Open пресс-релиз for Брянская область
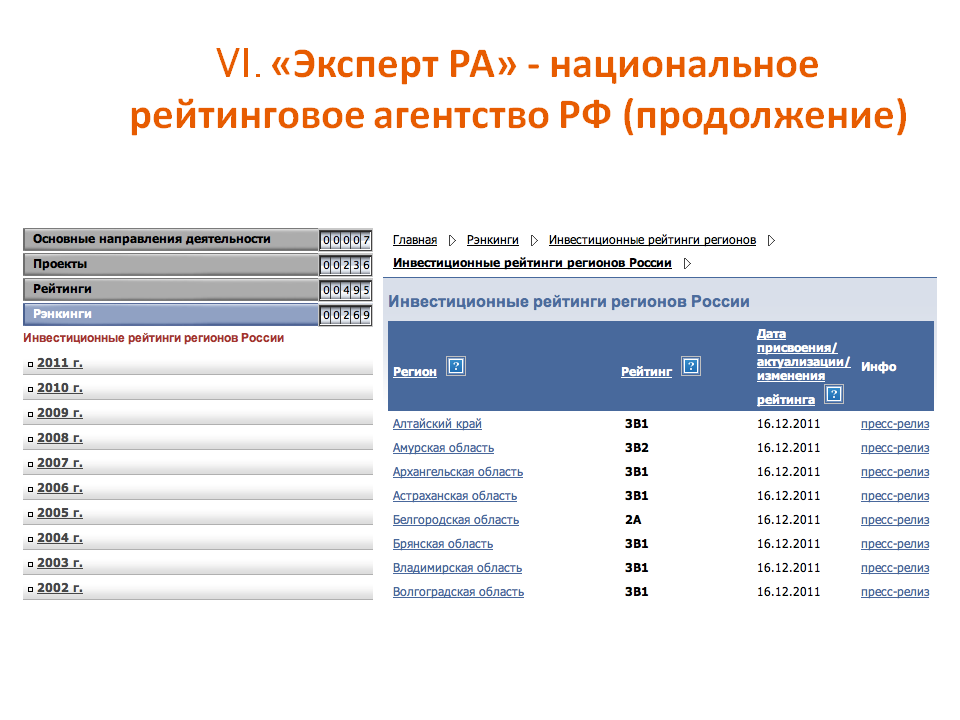This screenshot has width=960, height=720. click(x=894, y=544)
